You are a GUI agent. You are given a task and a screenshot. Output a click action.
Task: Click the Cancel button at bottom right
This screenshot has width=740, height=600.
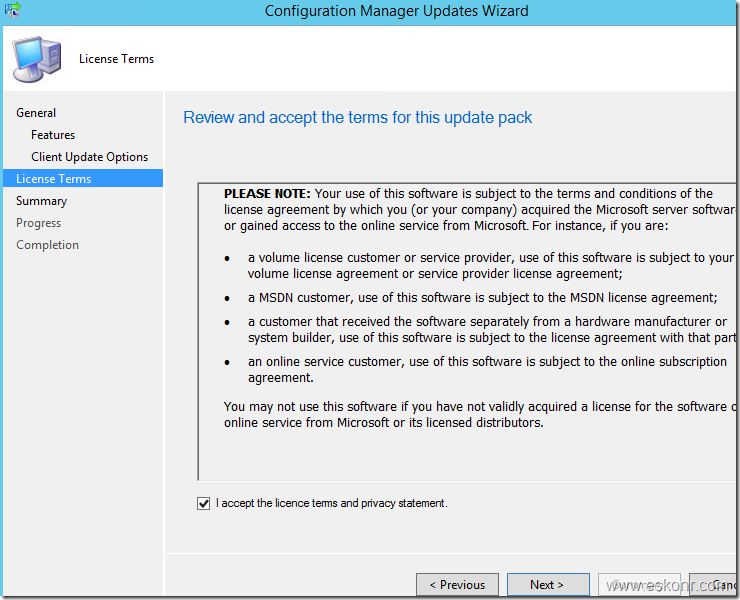pos(718,585)
